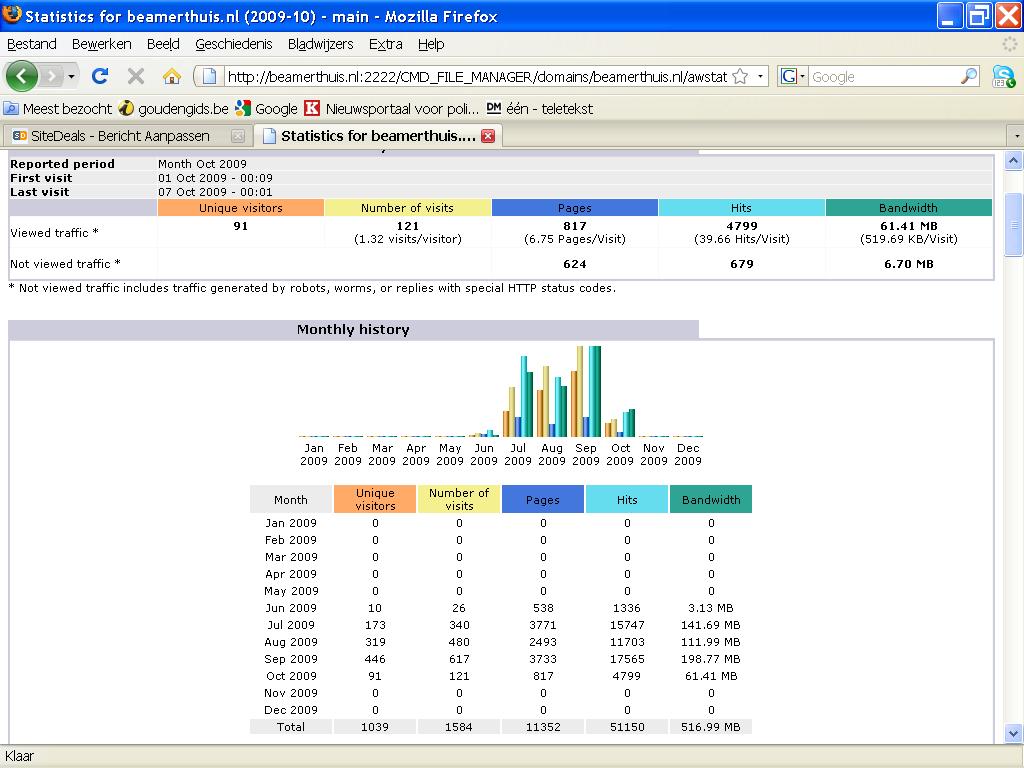Click the scrollbar up arrow

[x=1013, y=160]
